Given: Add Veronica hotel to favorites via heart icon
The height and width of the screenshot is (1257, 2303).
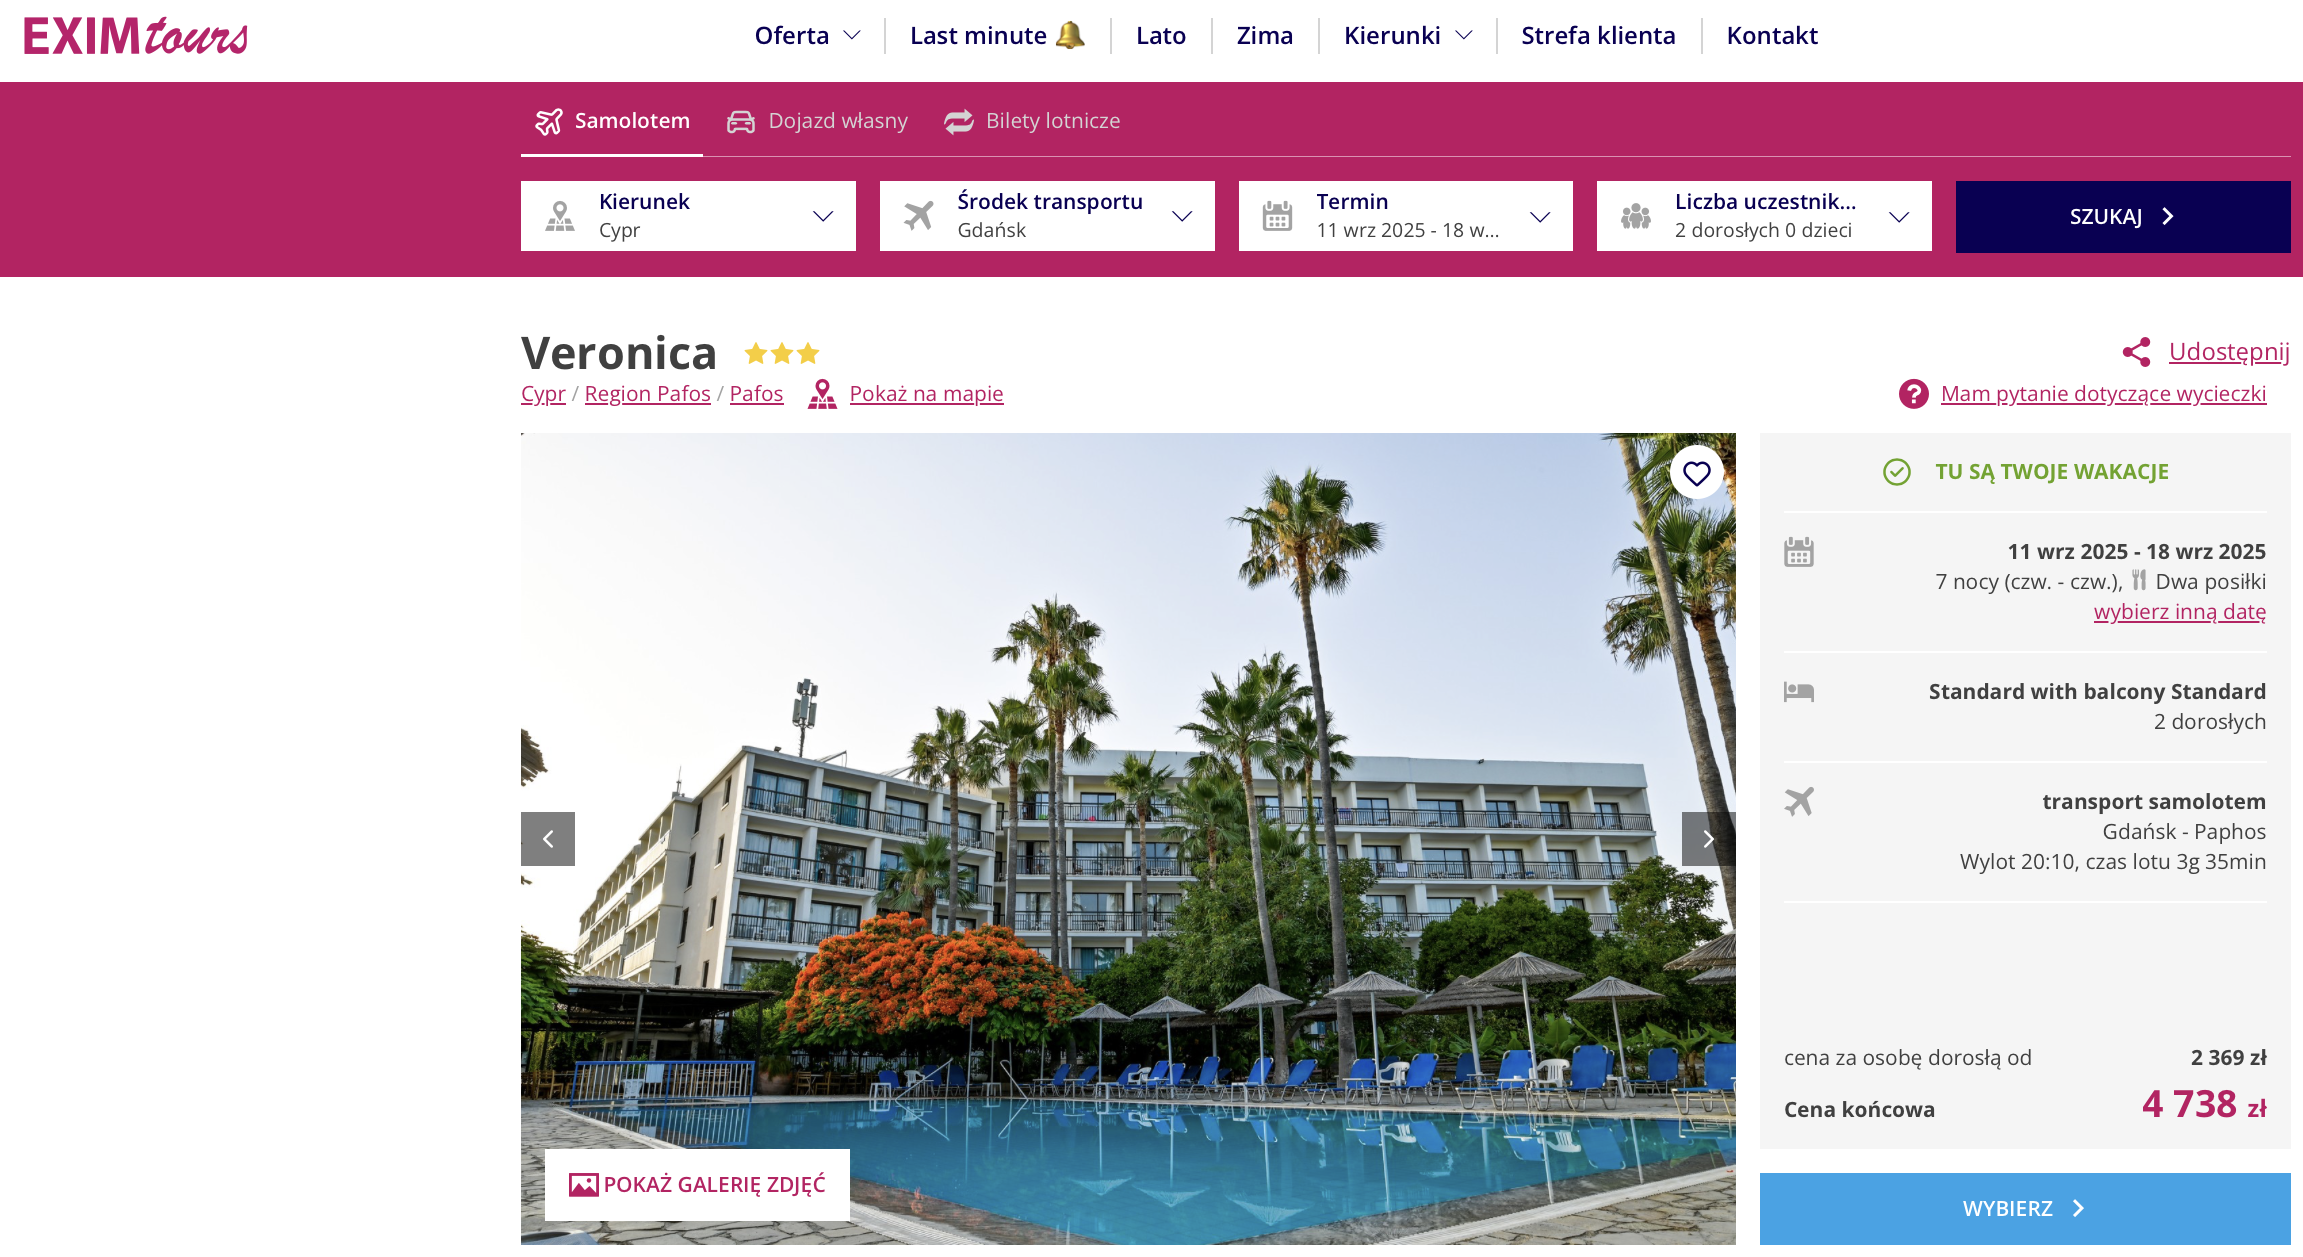Looking at the screenshot, I should 1696,473.
